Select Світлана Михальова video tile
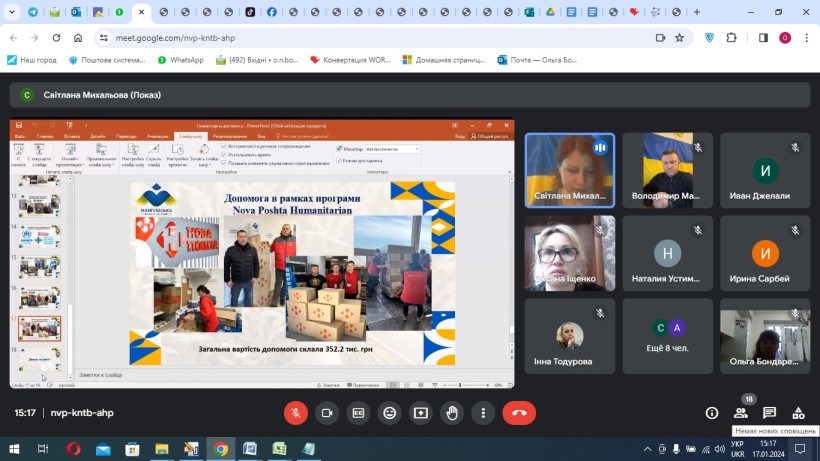The height and width of the screenshot is (461, 820). (x=570, y=170)
